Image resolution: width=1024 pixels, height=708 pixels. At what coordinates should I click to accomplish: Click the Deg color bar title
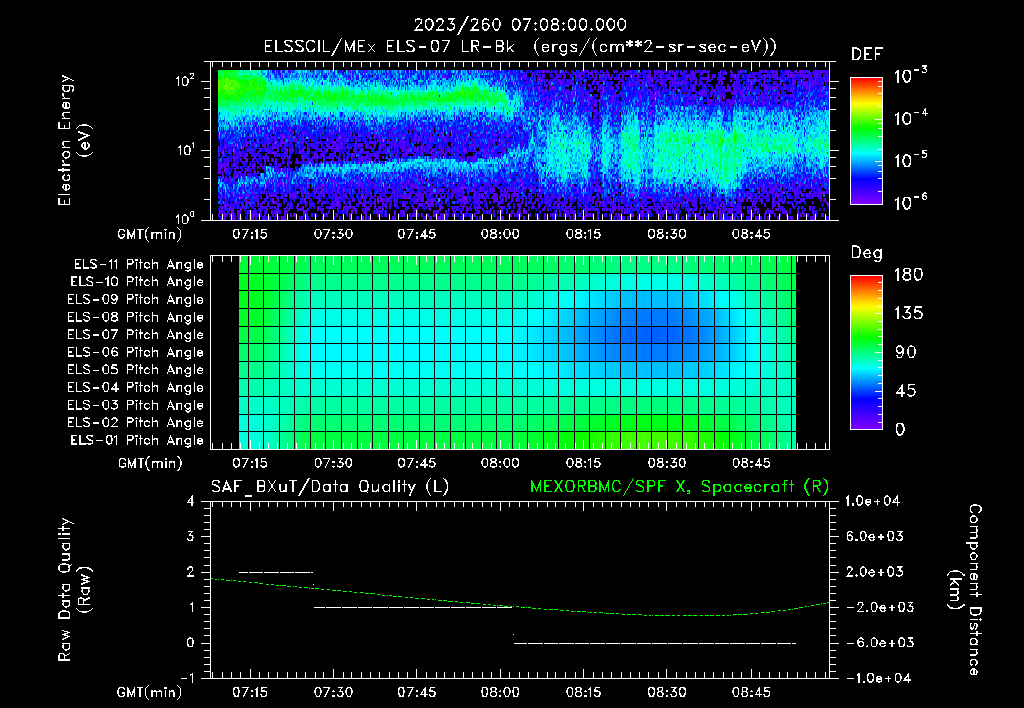coord(867,253)
